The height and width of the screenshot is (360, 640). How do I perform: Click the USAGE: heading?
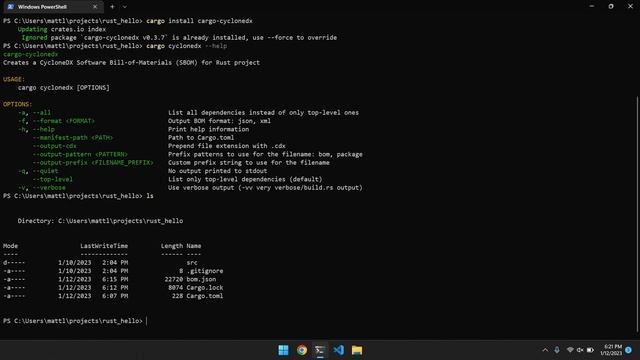pos(14,79)
